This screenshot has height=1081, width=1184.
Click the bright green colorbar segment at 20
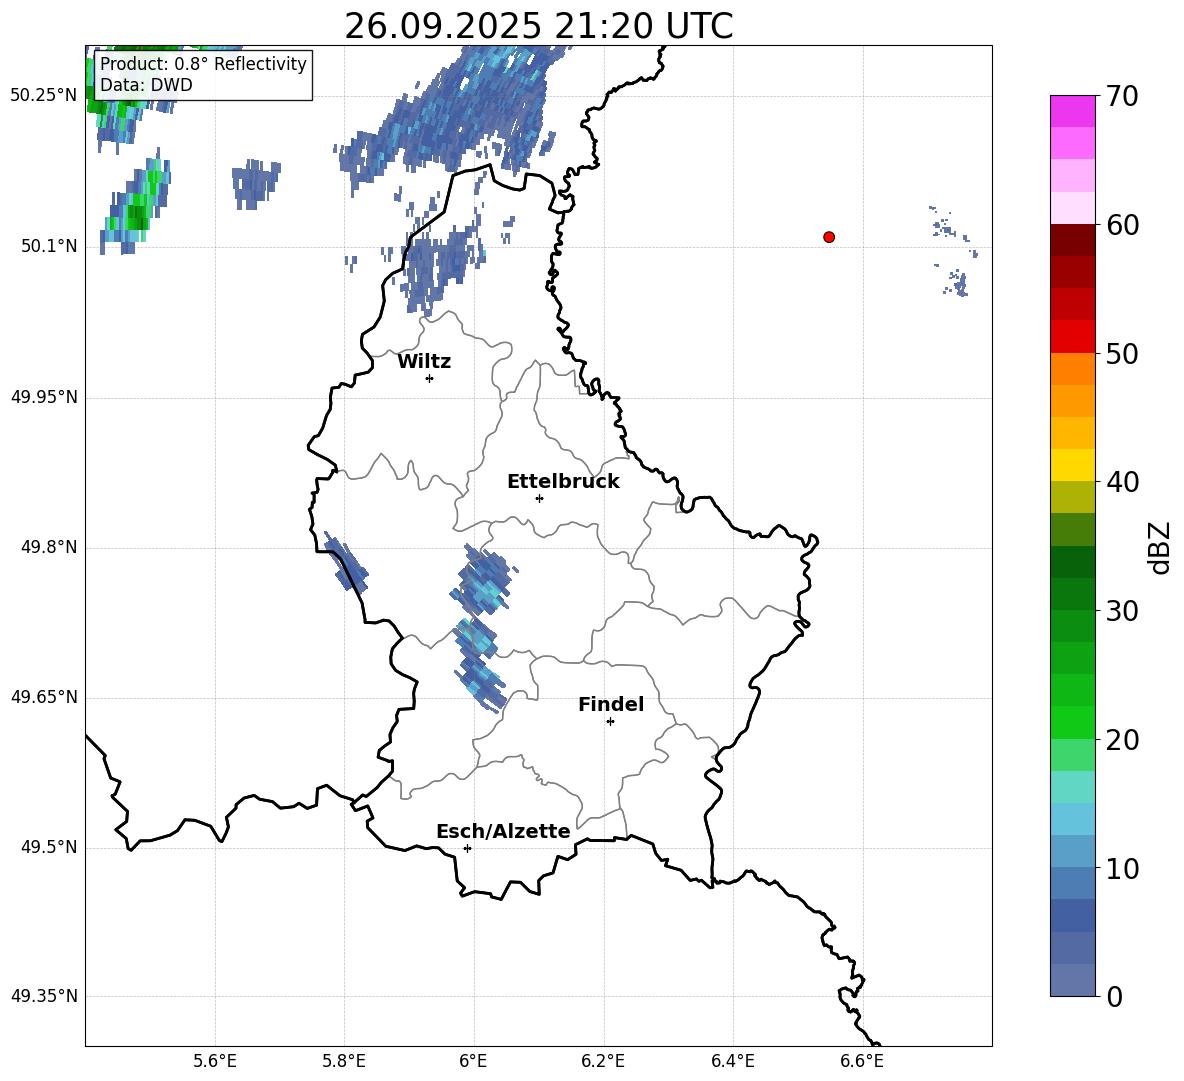1072,722
